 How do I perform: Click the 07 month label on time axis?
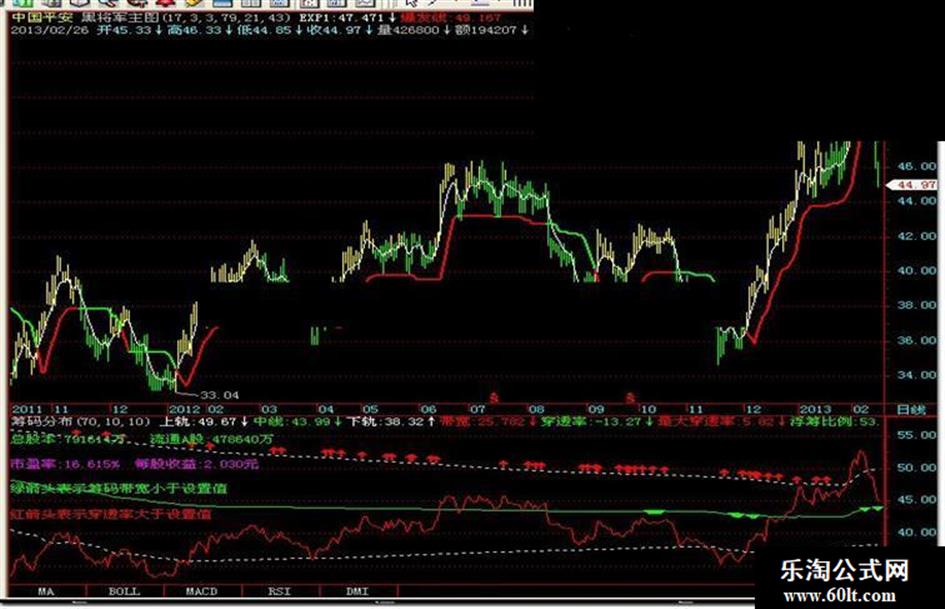(x=478, y=409)
